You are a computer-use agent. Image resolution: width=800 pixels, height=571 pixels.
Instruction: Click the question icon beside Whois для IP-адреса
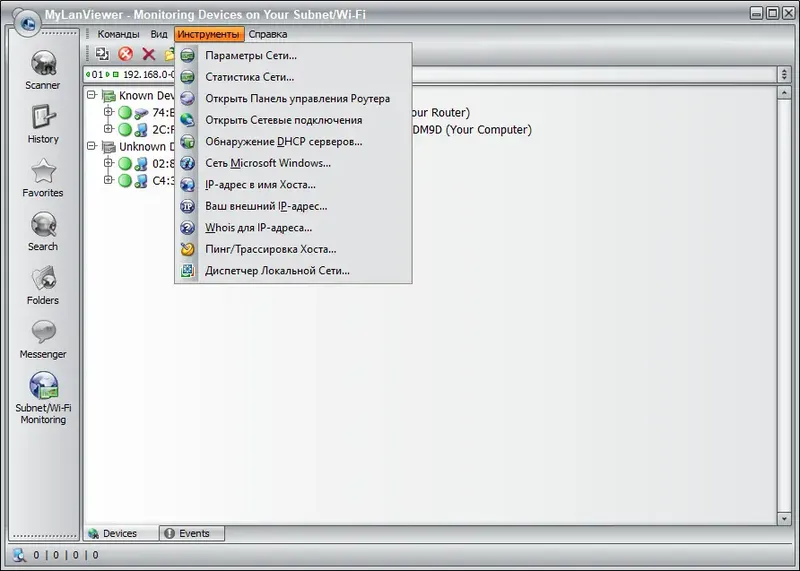(188, 228)
